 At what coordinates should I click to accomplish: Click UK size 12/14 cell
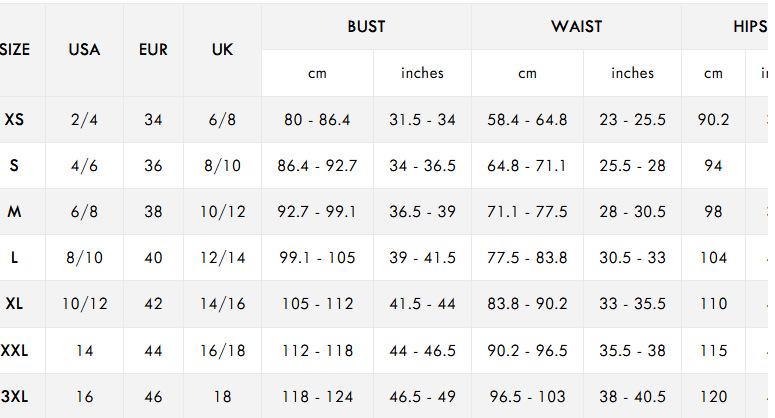[222, 258]
